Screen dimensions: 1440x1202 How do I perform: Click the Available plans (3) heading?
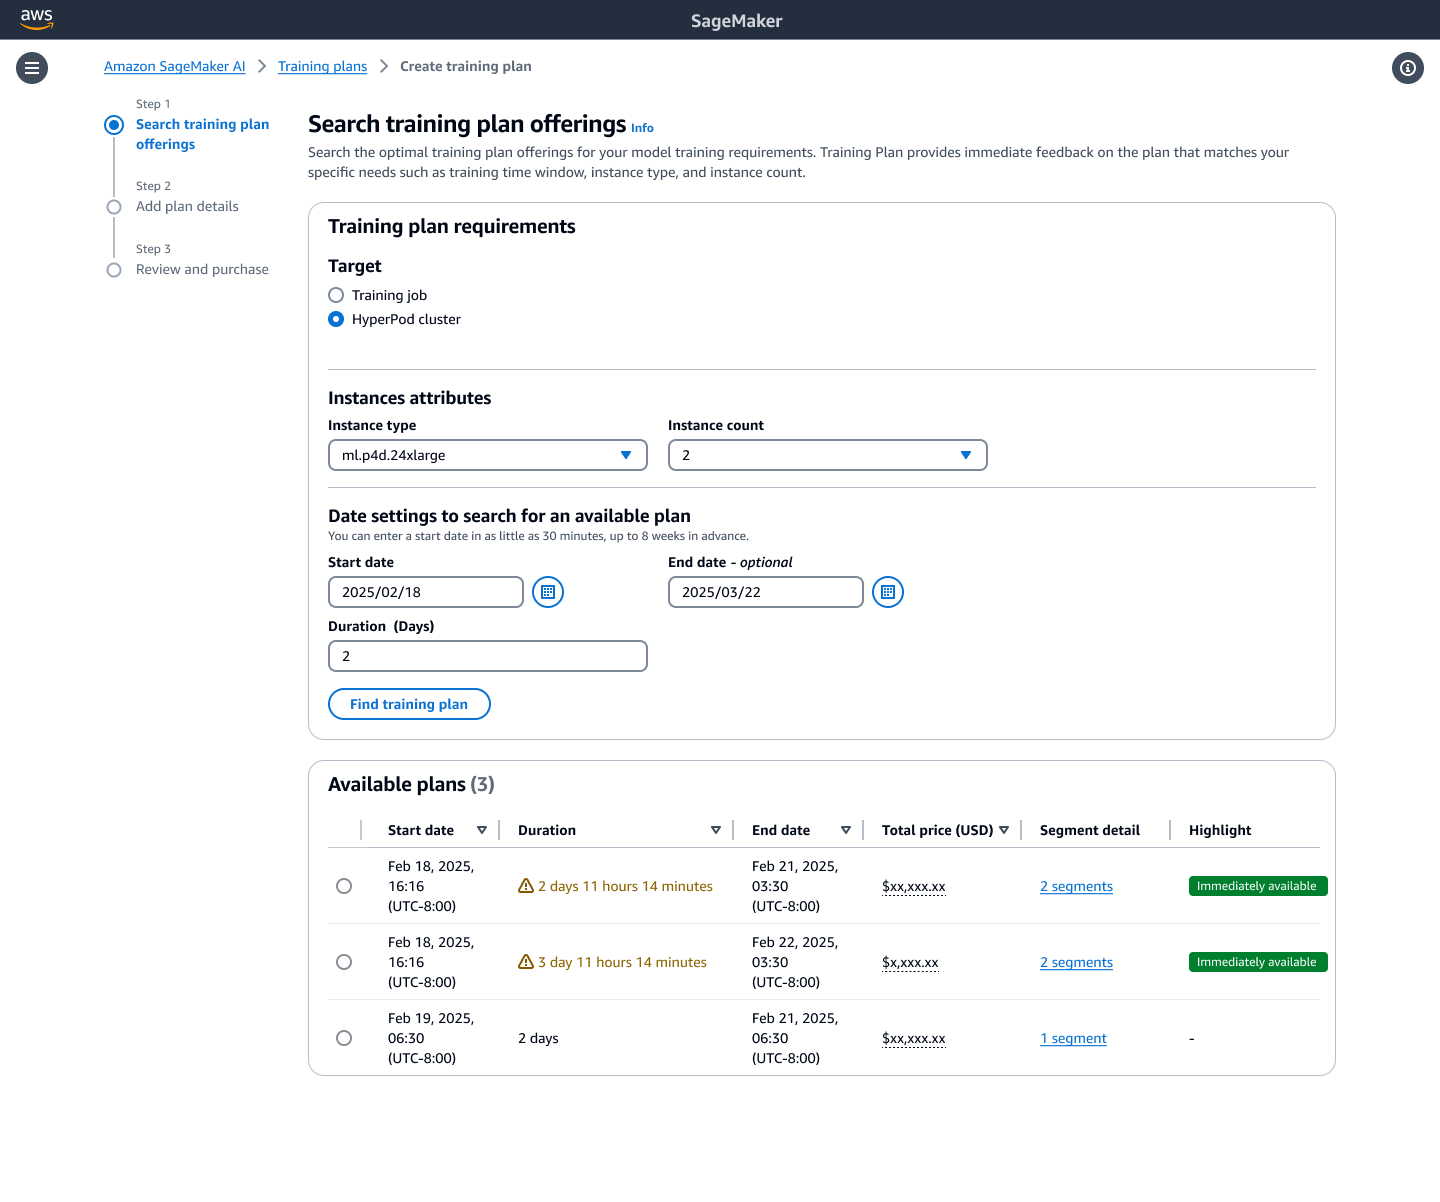[411, 784]
